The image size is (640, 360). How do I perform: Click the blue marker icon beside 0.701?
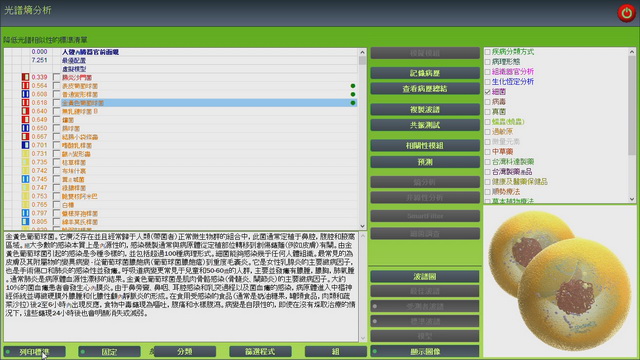point(25,145)
